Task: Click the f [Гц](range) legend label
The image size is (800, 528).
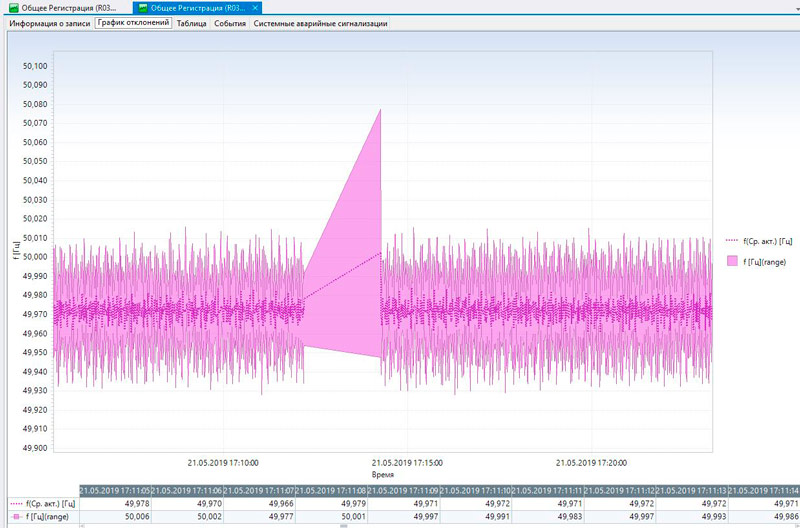Action: (x=765, y=261)
